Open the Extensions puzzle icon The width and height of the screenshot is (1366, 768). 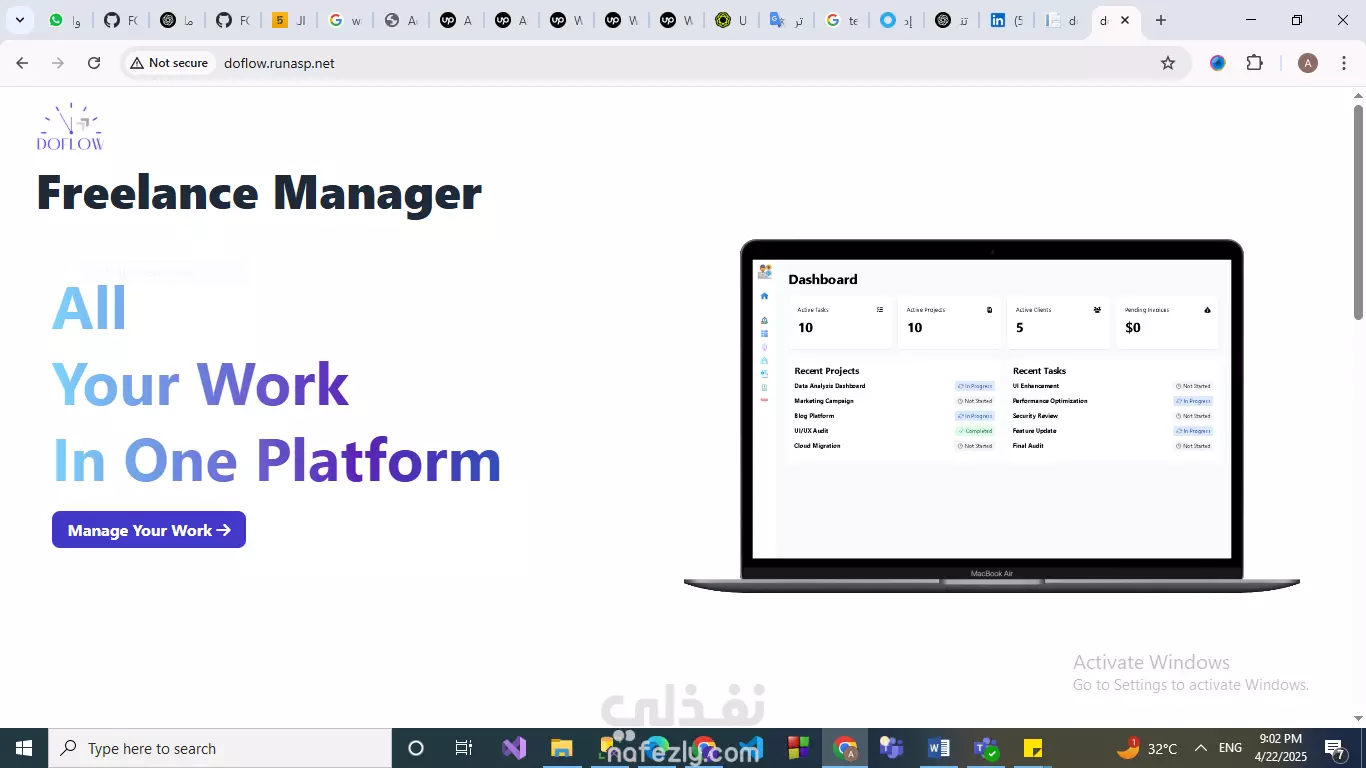point(1255,63)
